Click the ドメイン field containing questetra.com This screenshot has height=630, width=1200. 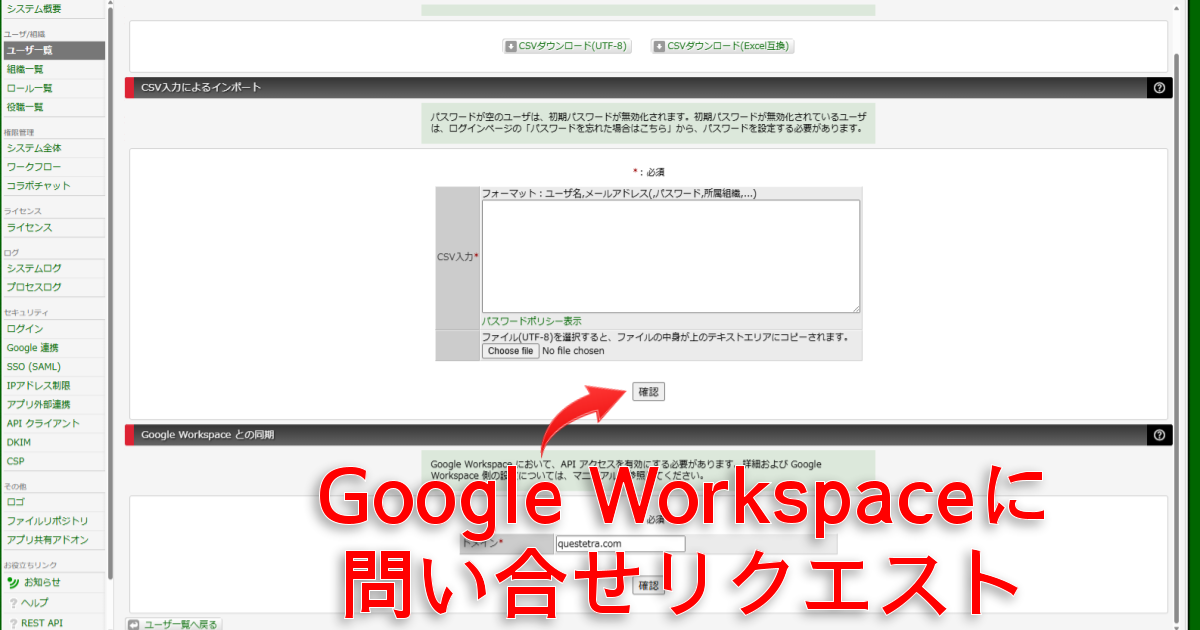pyautogui.click(x=620, y=543)
